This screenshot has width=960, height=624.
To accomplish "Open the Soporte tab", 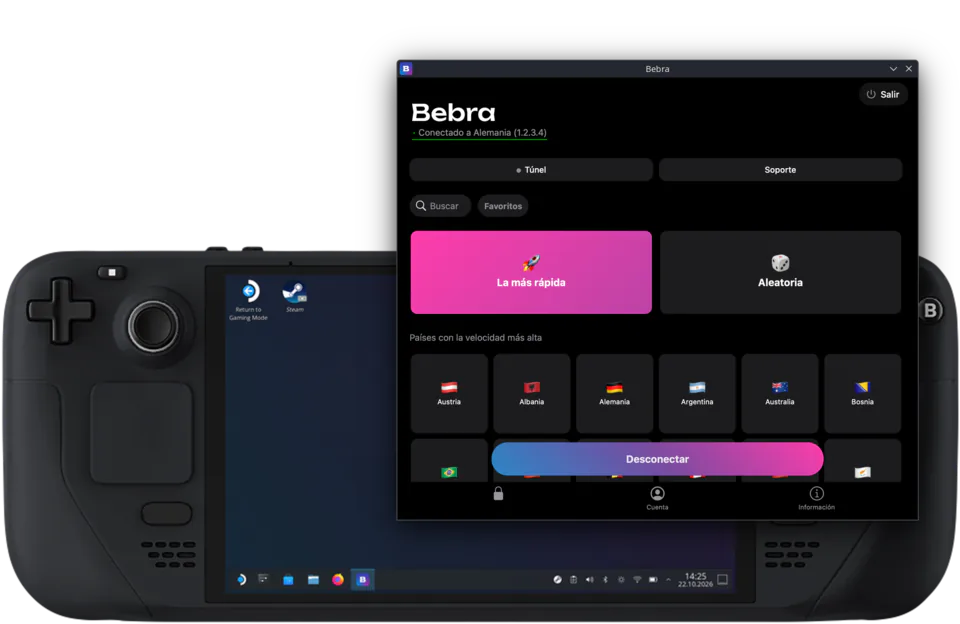I will 780,170.
